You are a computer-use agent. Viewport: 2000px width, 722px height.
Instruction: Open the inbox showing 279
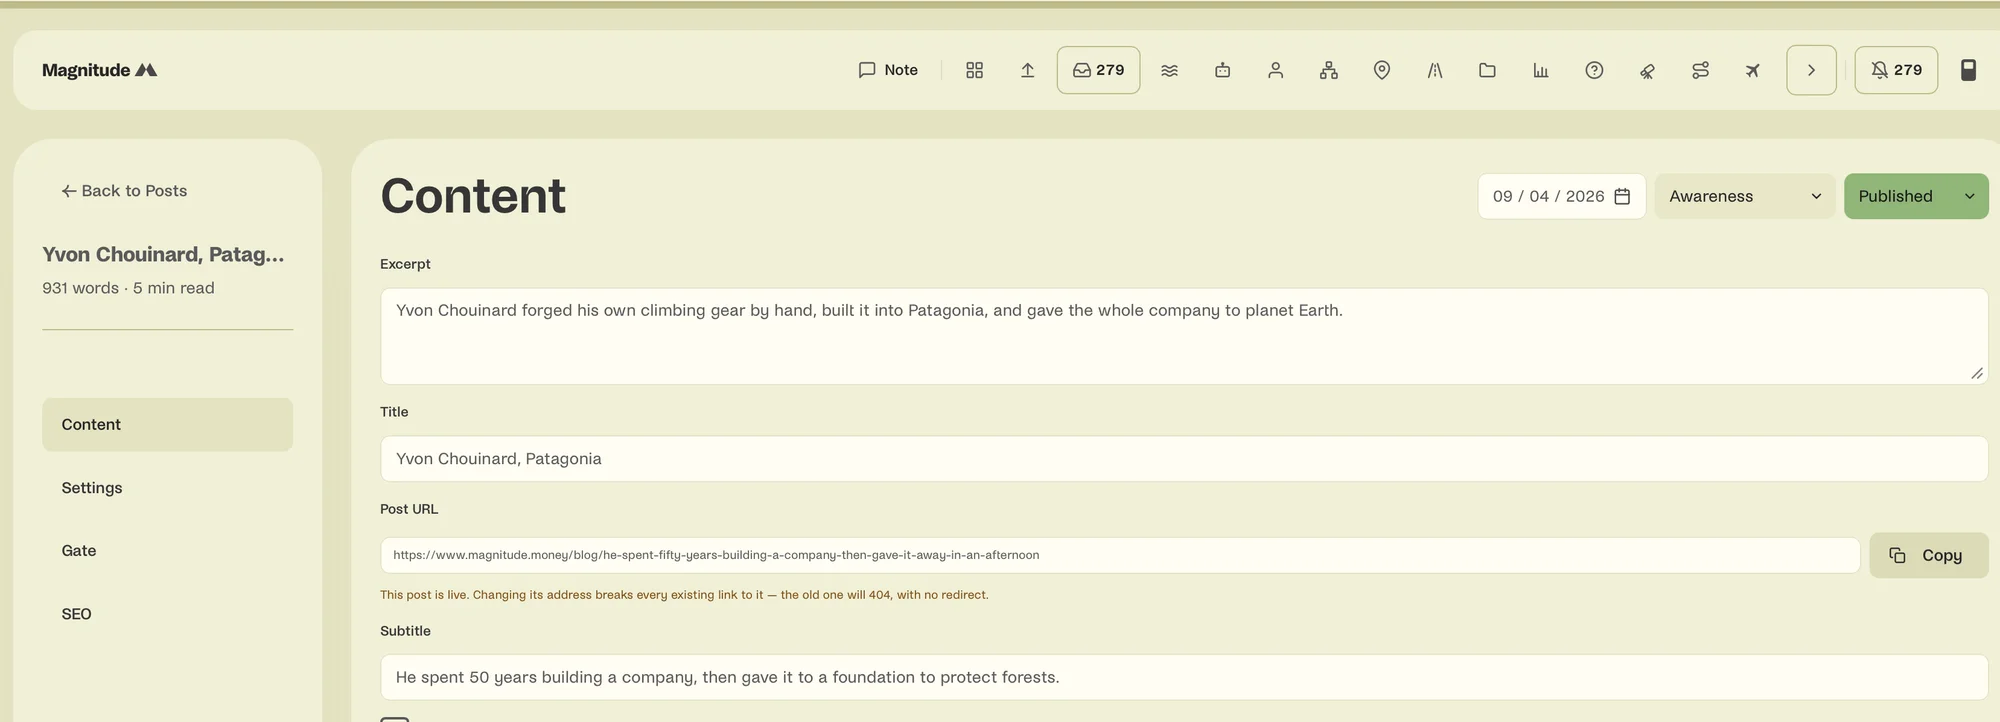[1098, 70]
